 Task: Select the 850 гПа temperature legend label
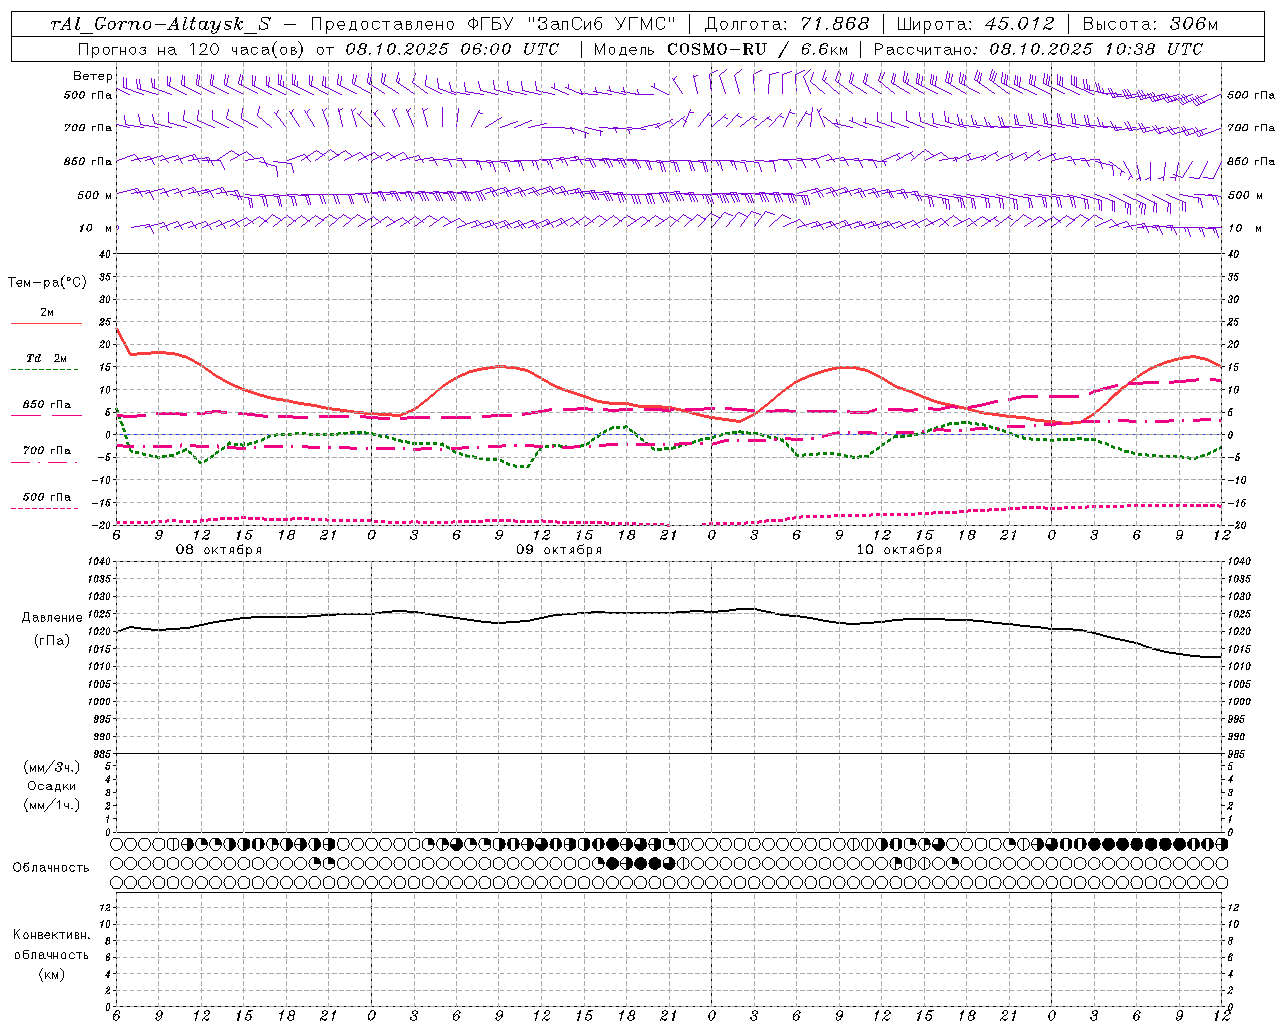[47, 405]
